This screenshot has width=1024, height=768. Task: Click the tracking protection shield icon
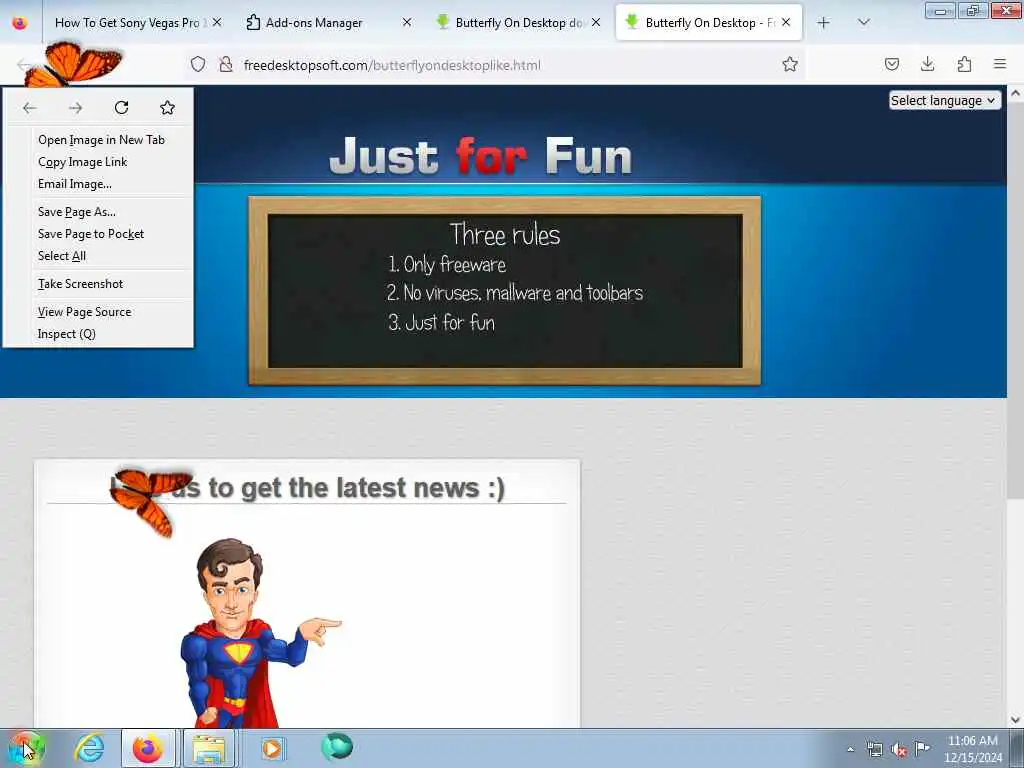pos(198,64)
